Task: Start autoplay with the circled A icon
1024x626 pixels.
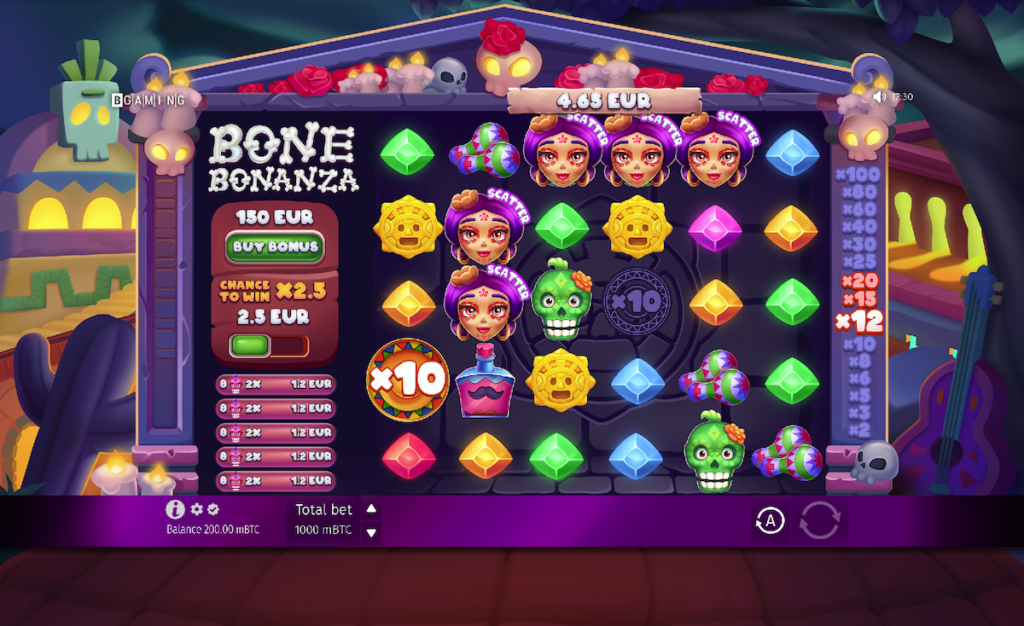Action: click(x=770, y=521)
